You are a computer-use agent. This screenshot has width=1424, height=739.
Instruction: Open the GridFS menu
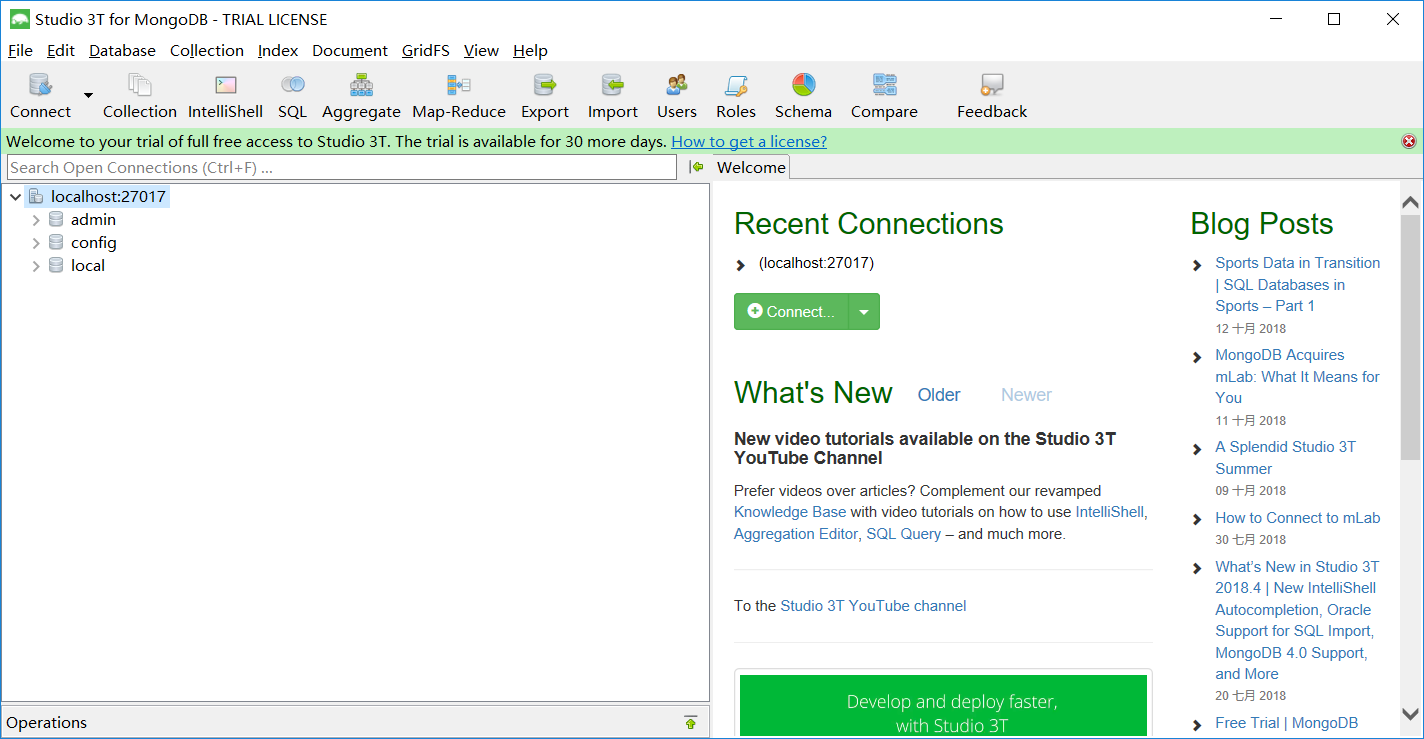[426, 50]
